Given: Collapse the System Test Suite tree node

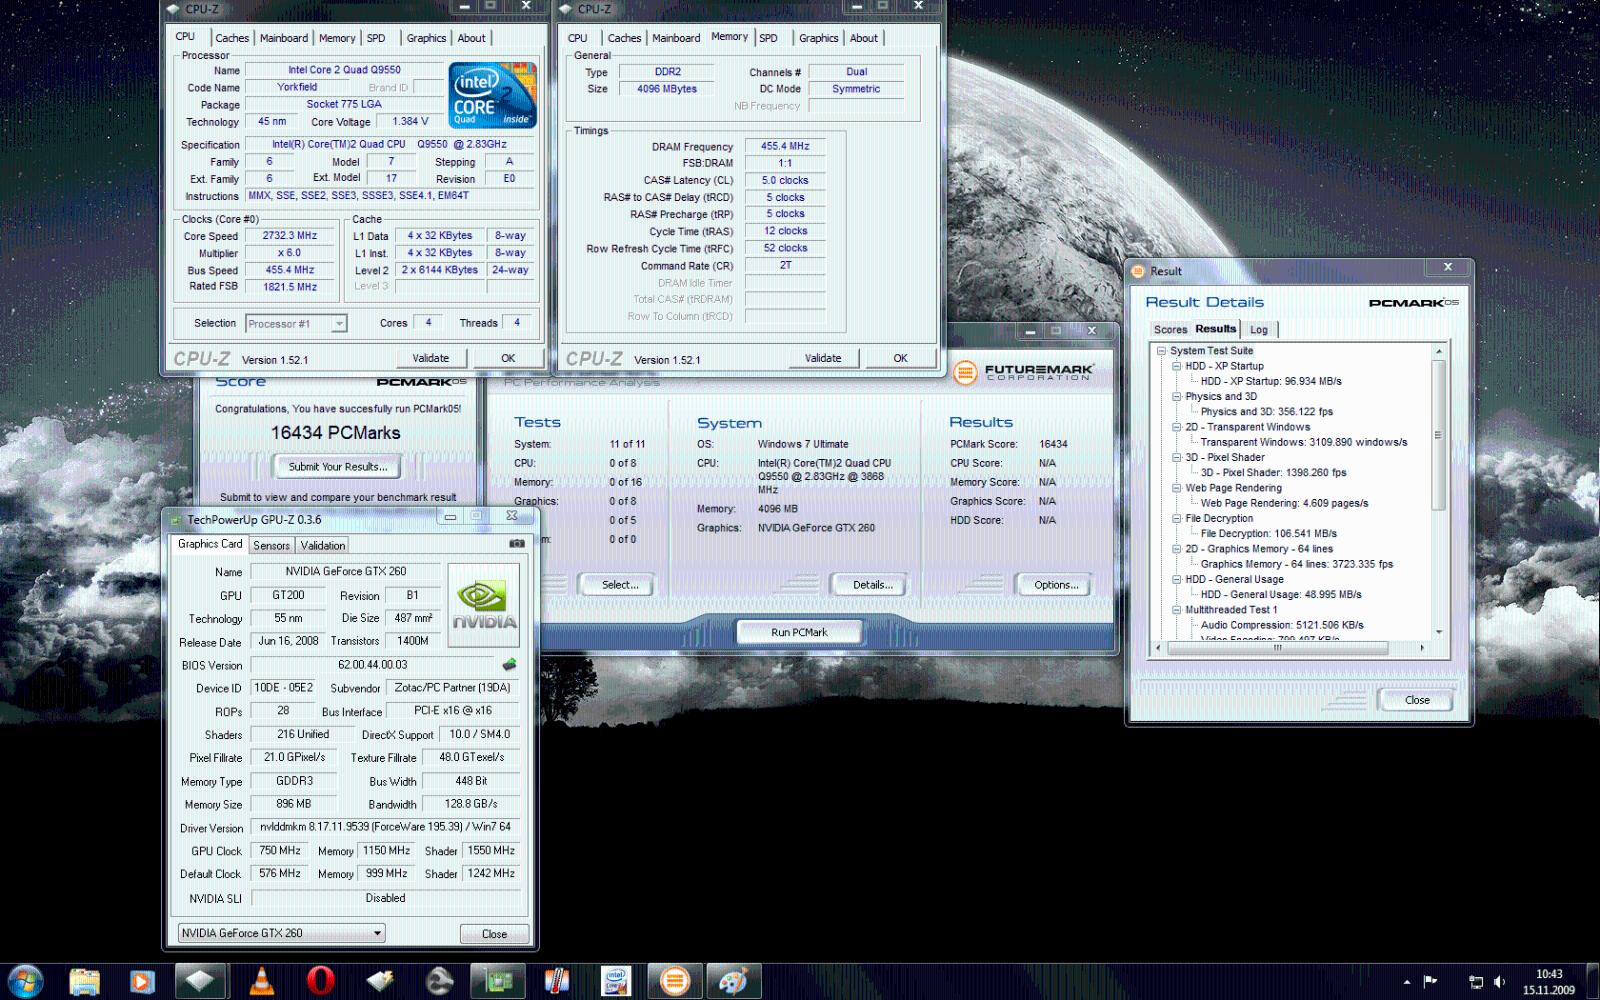Looking at the screenshot, I should [x=1161, y=351].
